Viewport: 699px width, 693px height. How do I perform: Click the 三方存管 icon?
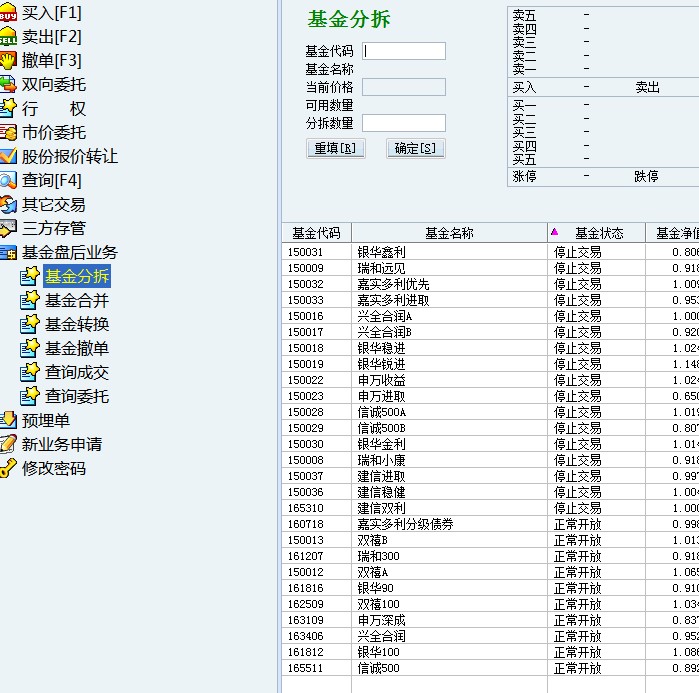(x=8, y=228)
